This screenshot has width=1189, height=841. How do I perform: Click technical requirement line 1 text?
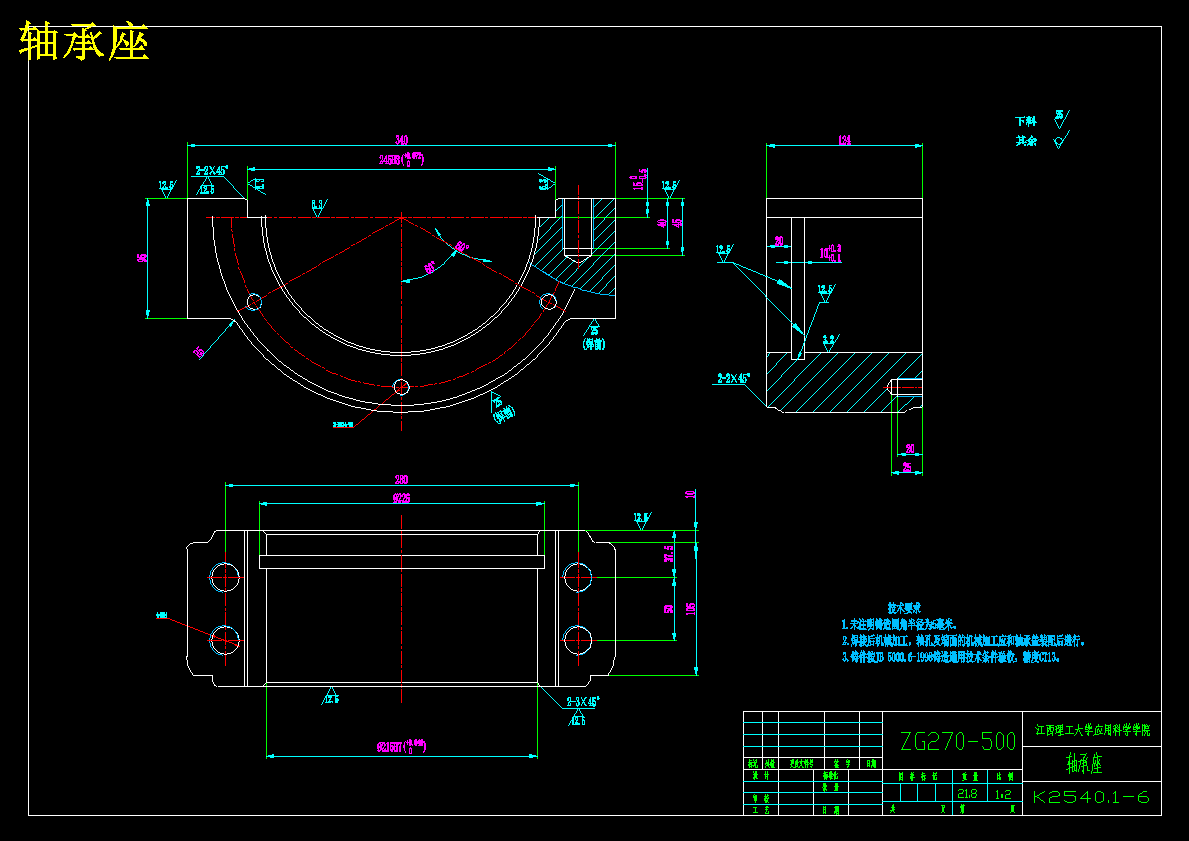point(899,625)
